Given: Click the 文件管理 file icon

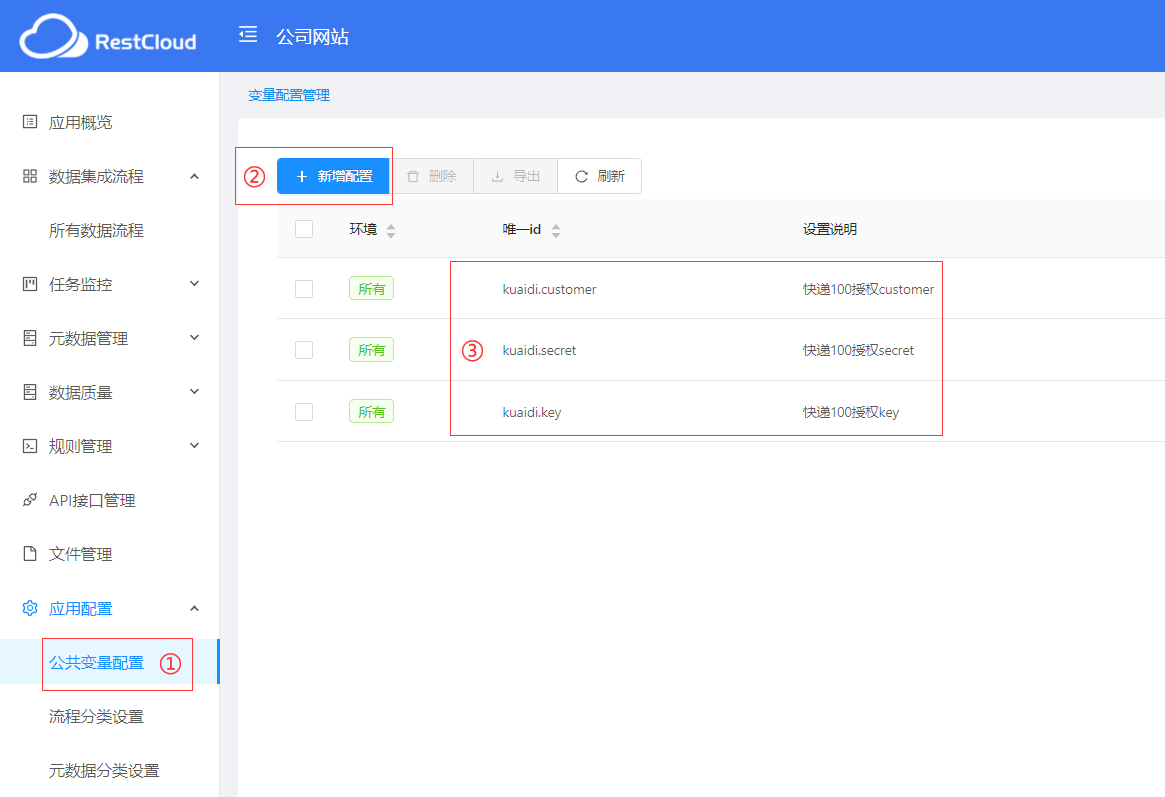Looking at the screenshot, I should click(30, 554).
